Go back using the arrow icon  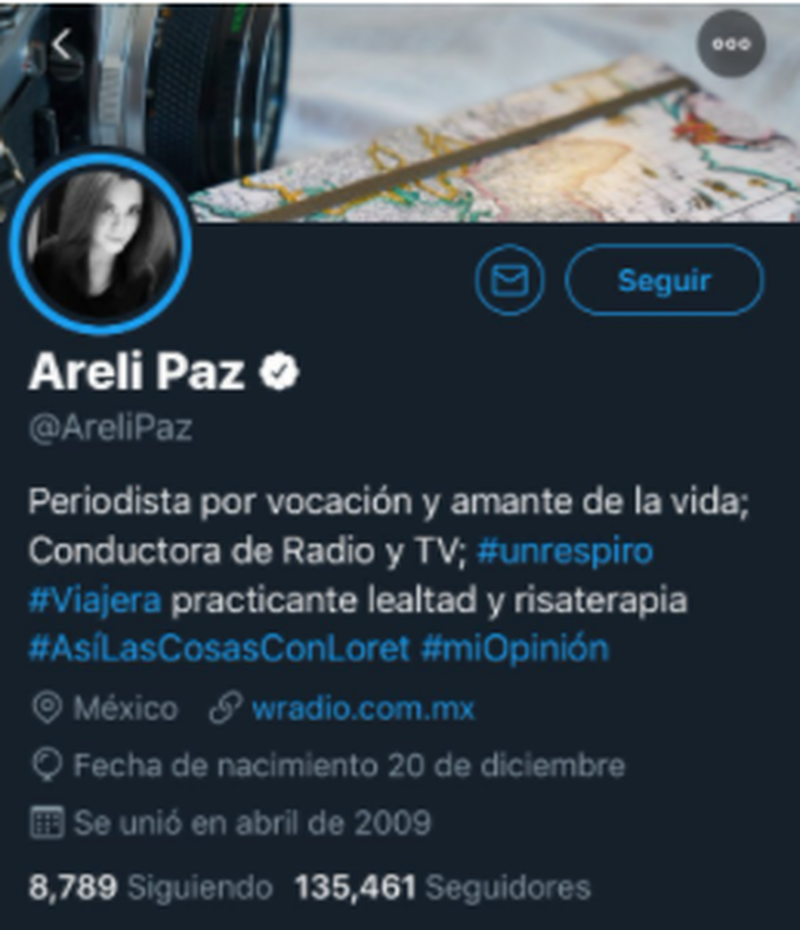62,45
